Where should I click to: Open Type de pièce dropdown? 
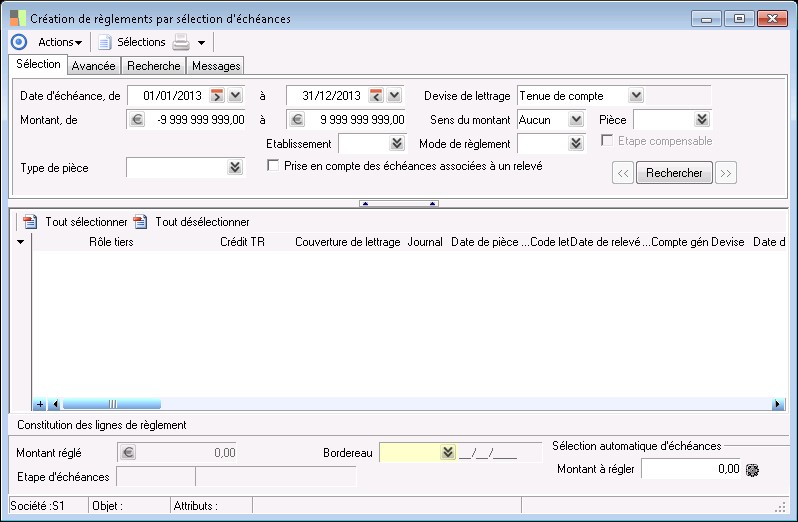coord(235,167)
